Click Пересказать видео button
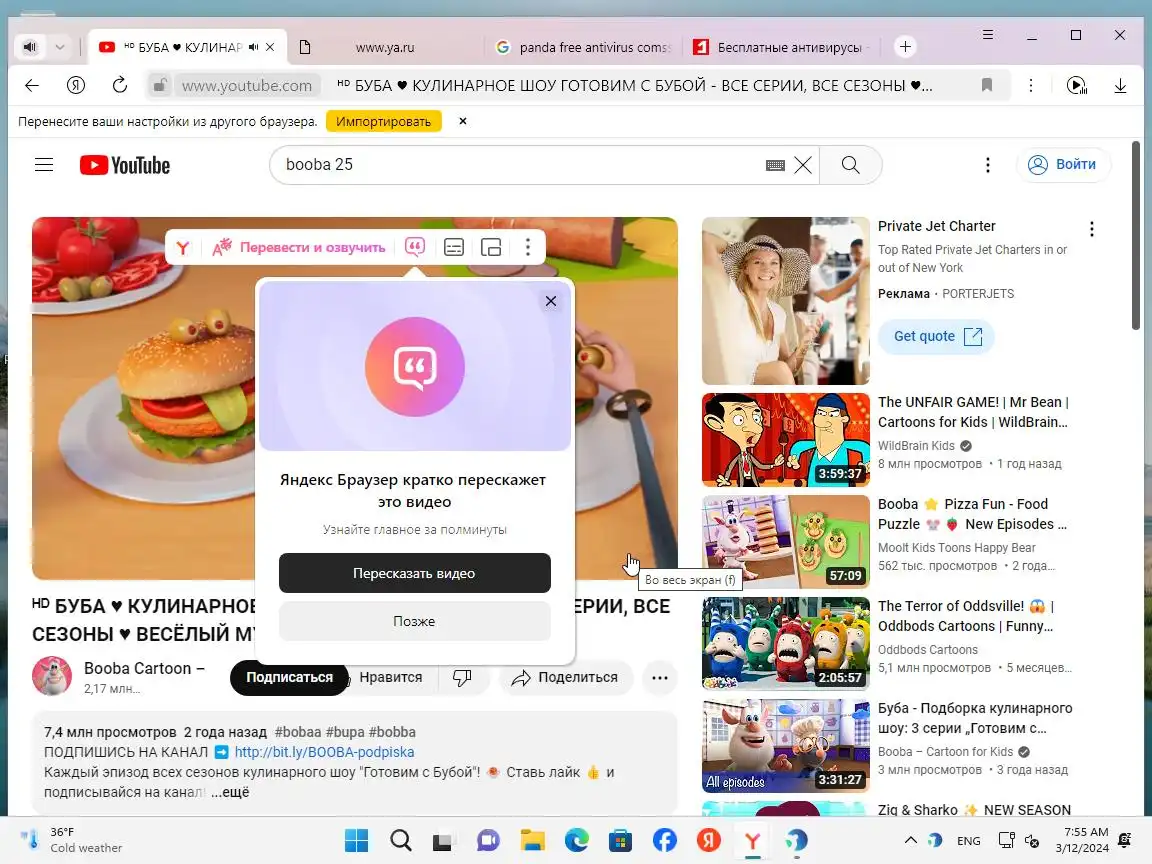 point(414,573)
